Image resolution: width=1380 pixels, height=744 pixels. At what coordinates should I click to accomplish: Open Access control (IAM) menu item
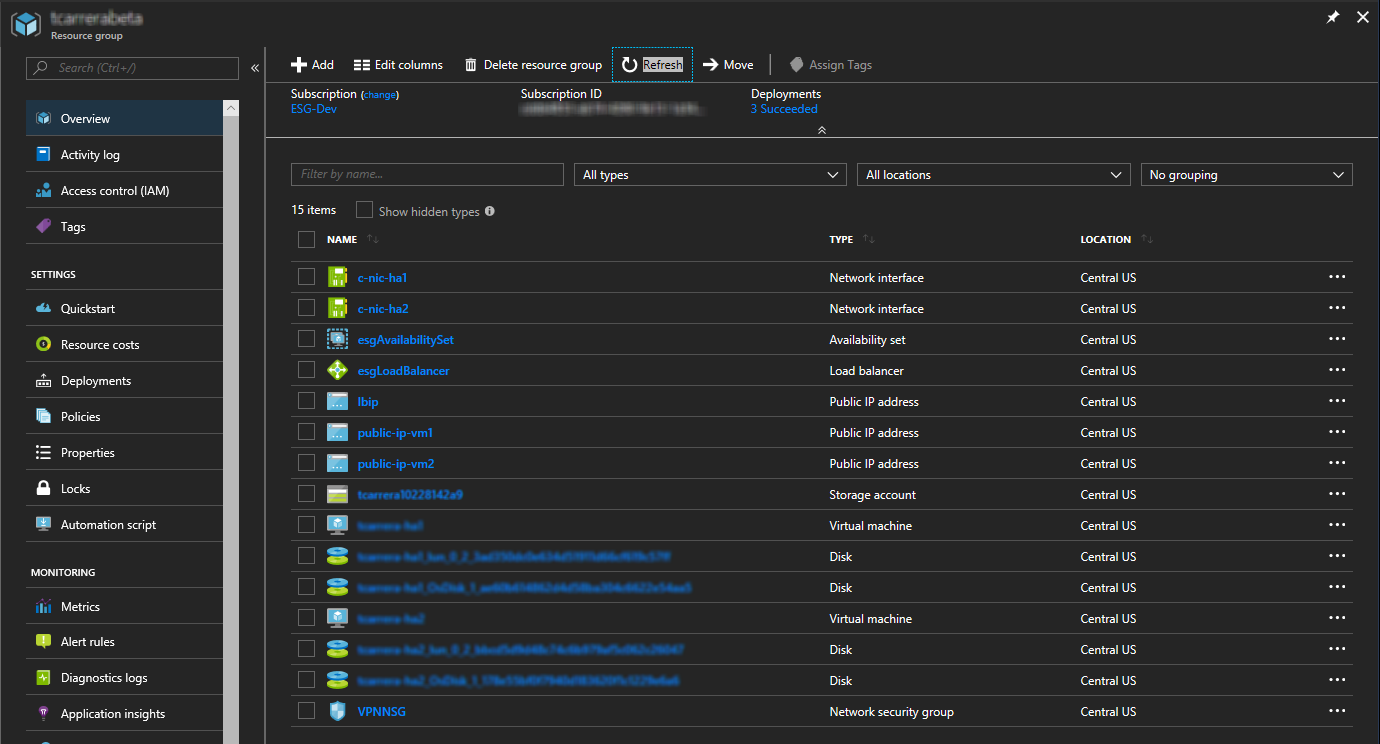[x=124, y=190]
